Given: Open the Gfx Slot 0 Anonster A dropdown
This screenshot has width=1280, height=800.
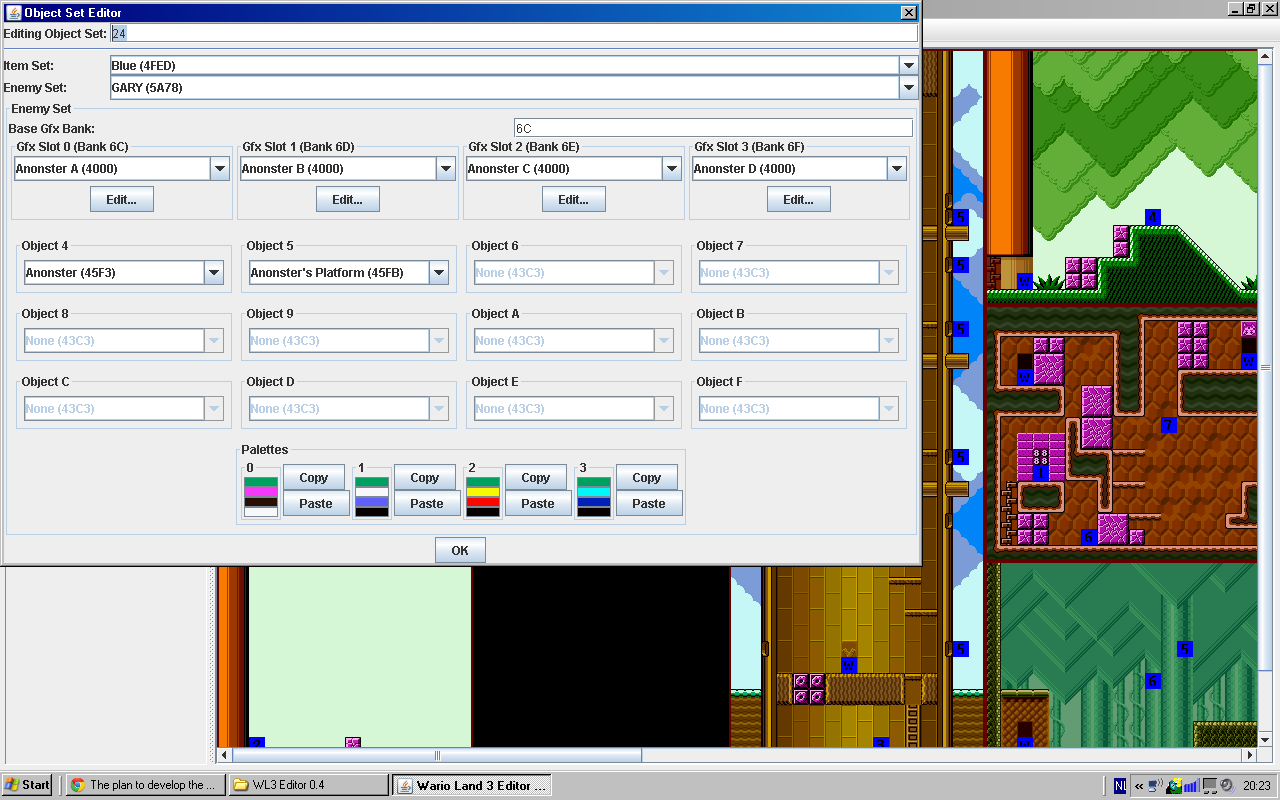Looking at the screenshot, I should coord(220,169).
